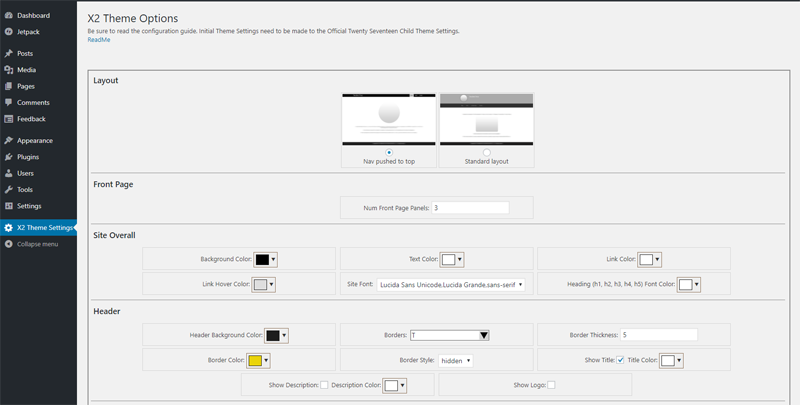Click the Plugins plug icon
The image size is (800, 405).
(9, 157)
